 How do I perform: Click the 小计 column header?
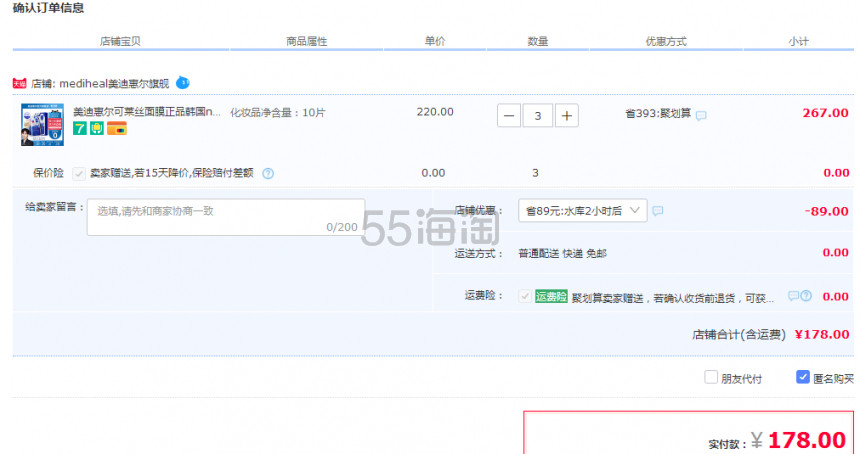coord(799,41)
